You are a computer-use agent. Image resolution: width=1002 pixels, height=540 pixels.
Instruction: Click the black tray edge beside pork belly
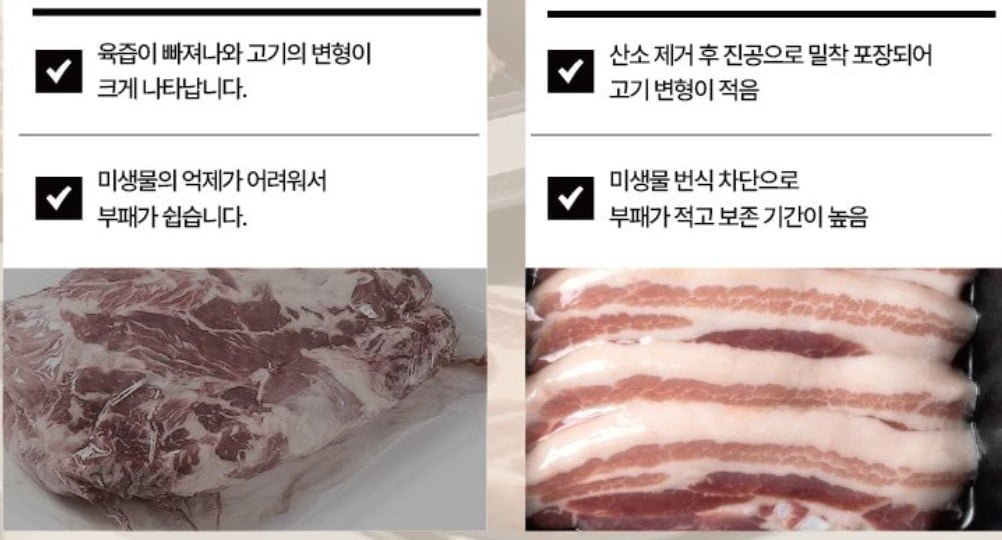tap(987, 396)
